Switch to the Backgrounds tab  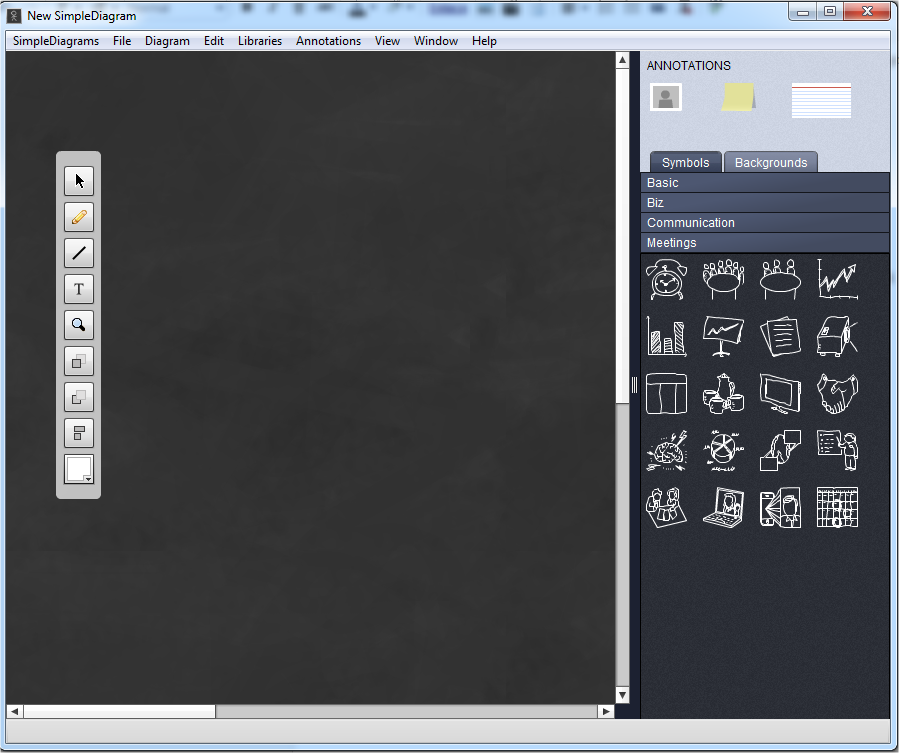(x=771, y=162)
